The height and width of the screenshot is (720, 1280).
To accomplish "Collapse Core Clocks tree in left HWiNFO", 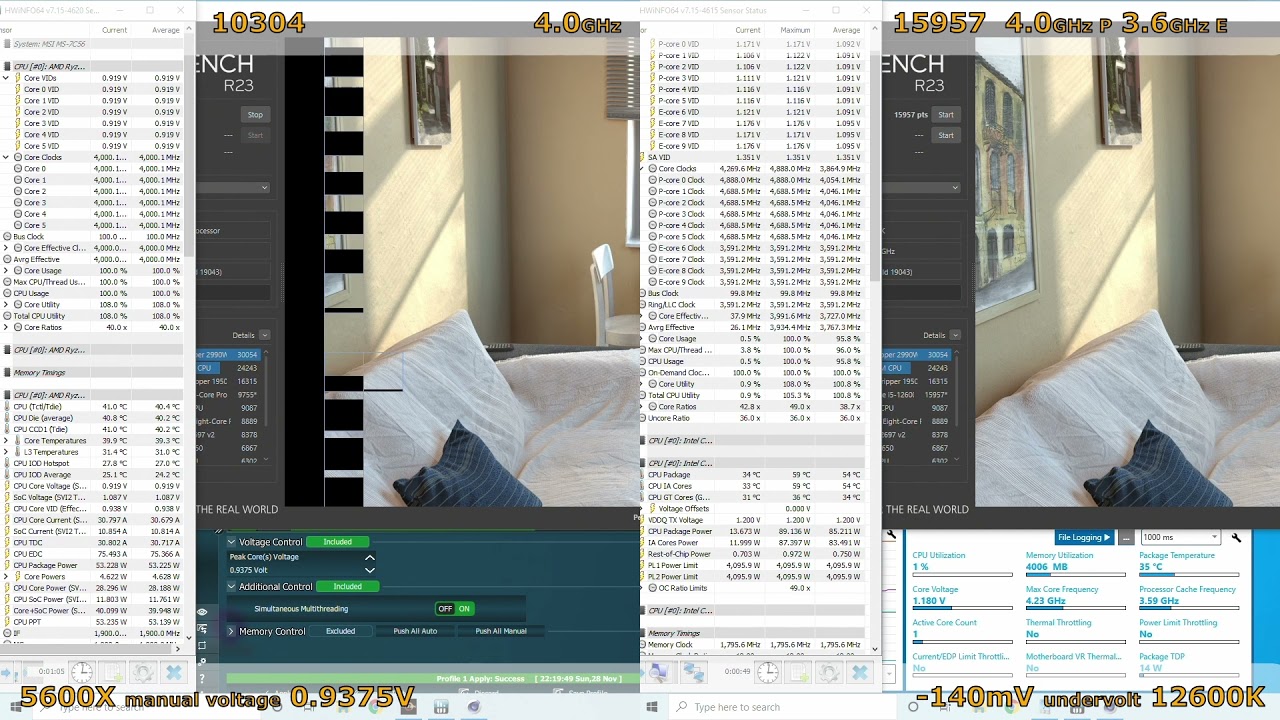I will [6, 157].
